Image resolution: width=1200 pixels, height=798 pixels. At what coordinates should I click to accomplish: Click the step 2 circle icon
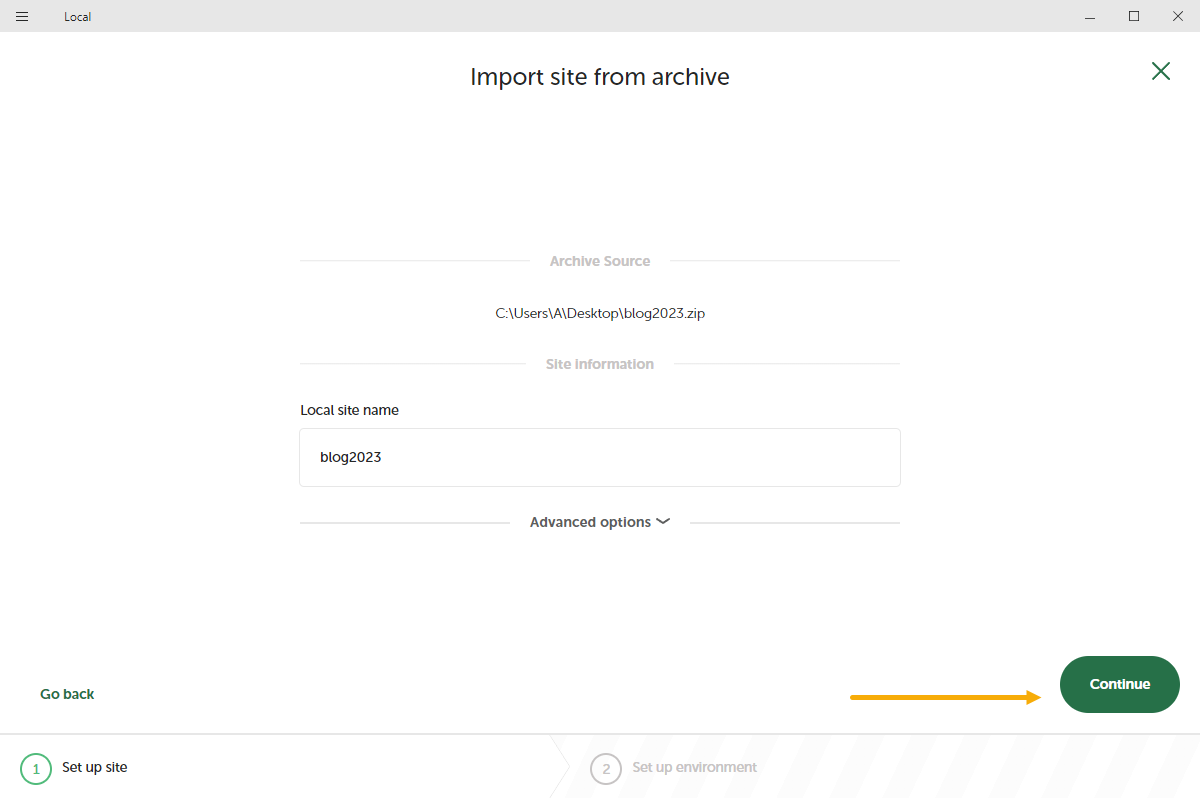click(605, 768)
